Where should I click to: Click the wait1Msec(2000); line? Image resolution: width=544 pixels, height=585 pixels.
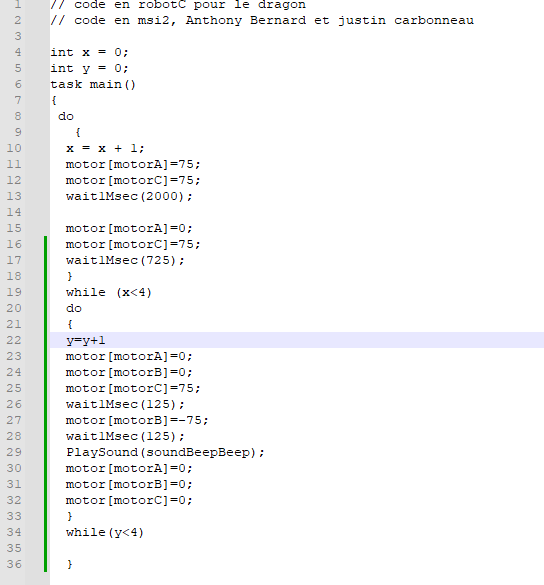(x=129, y=196)
